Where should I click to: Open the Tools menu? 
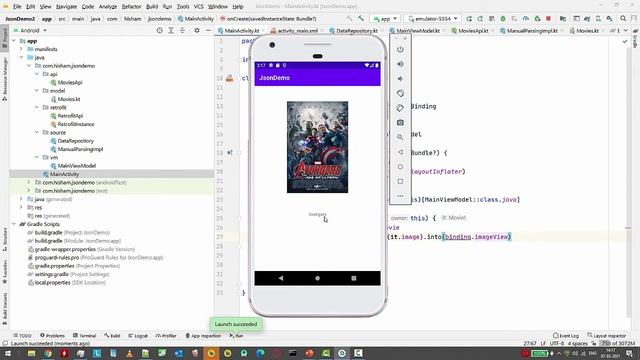point(183,7)
